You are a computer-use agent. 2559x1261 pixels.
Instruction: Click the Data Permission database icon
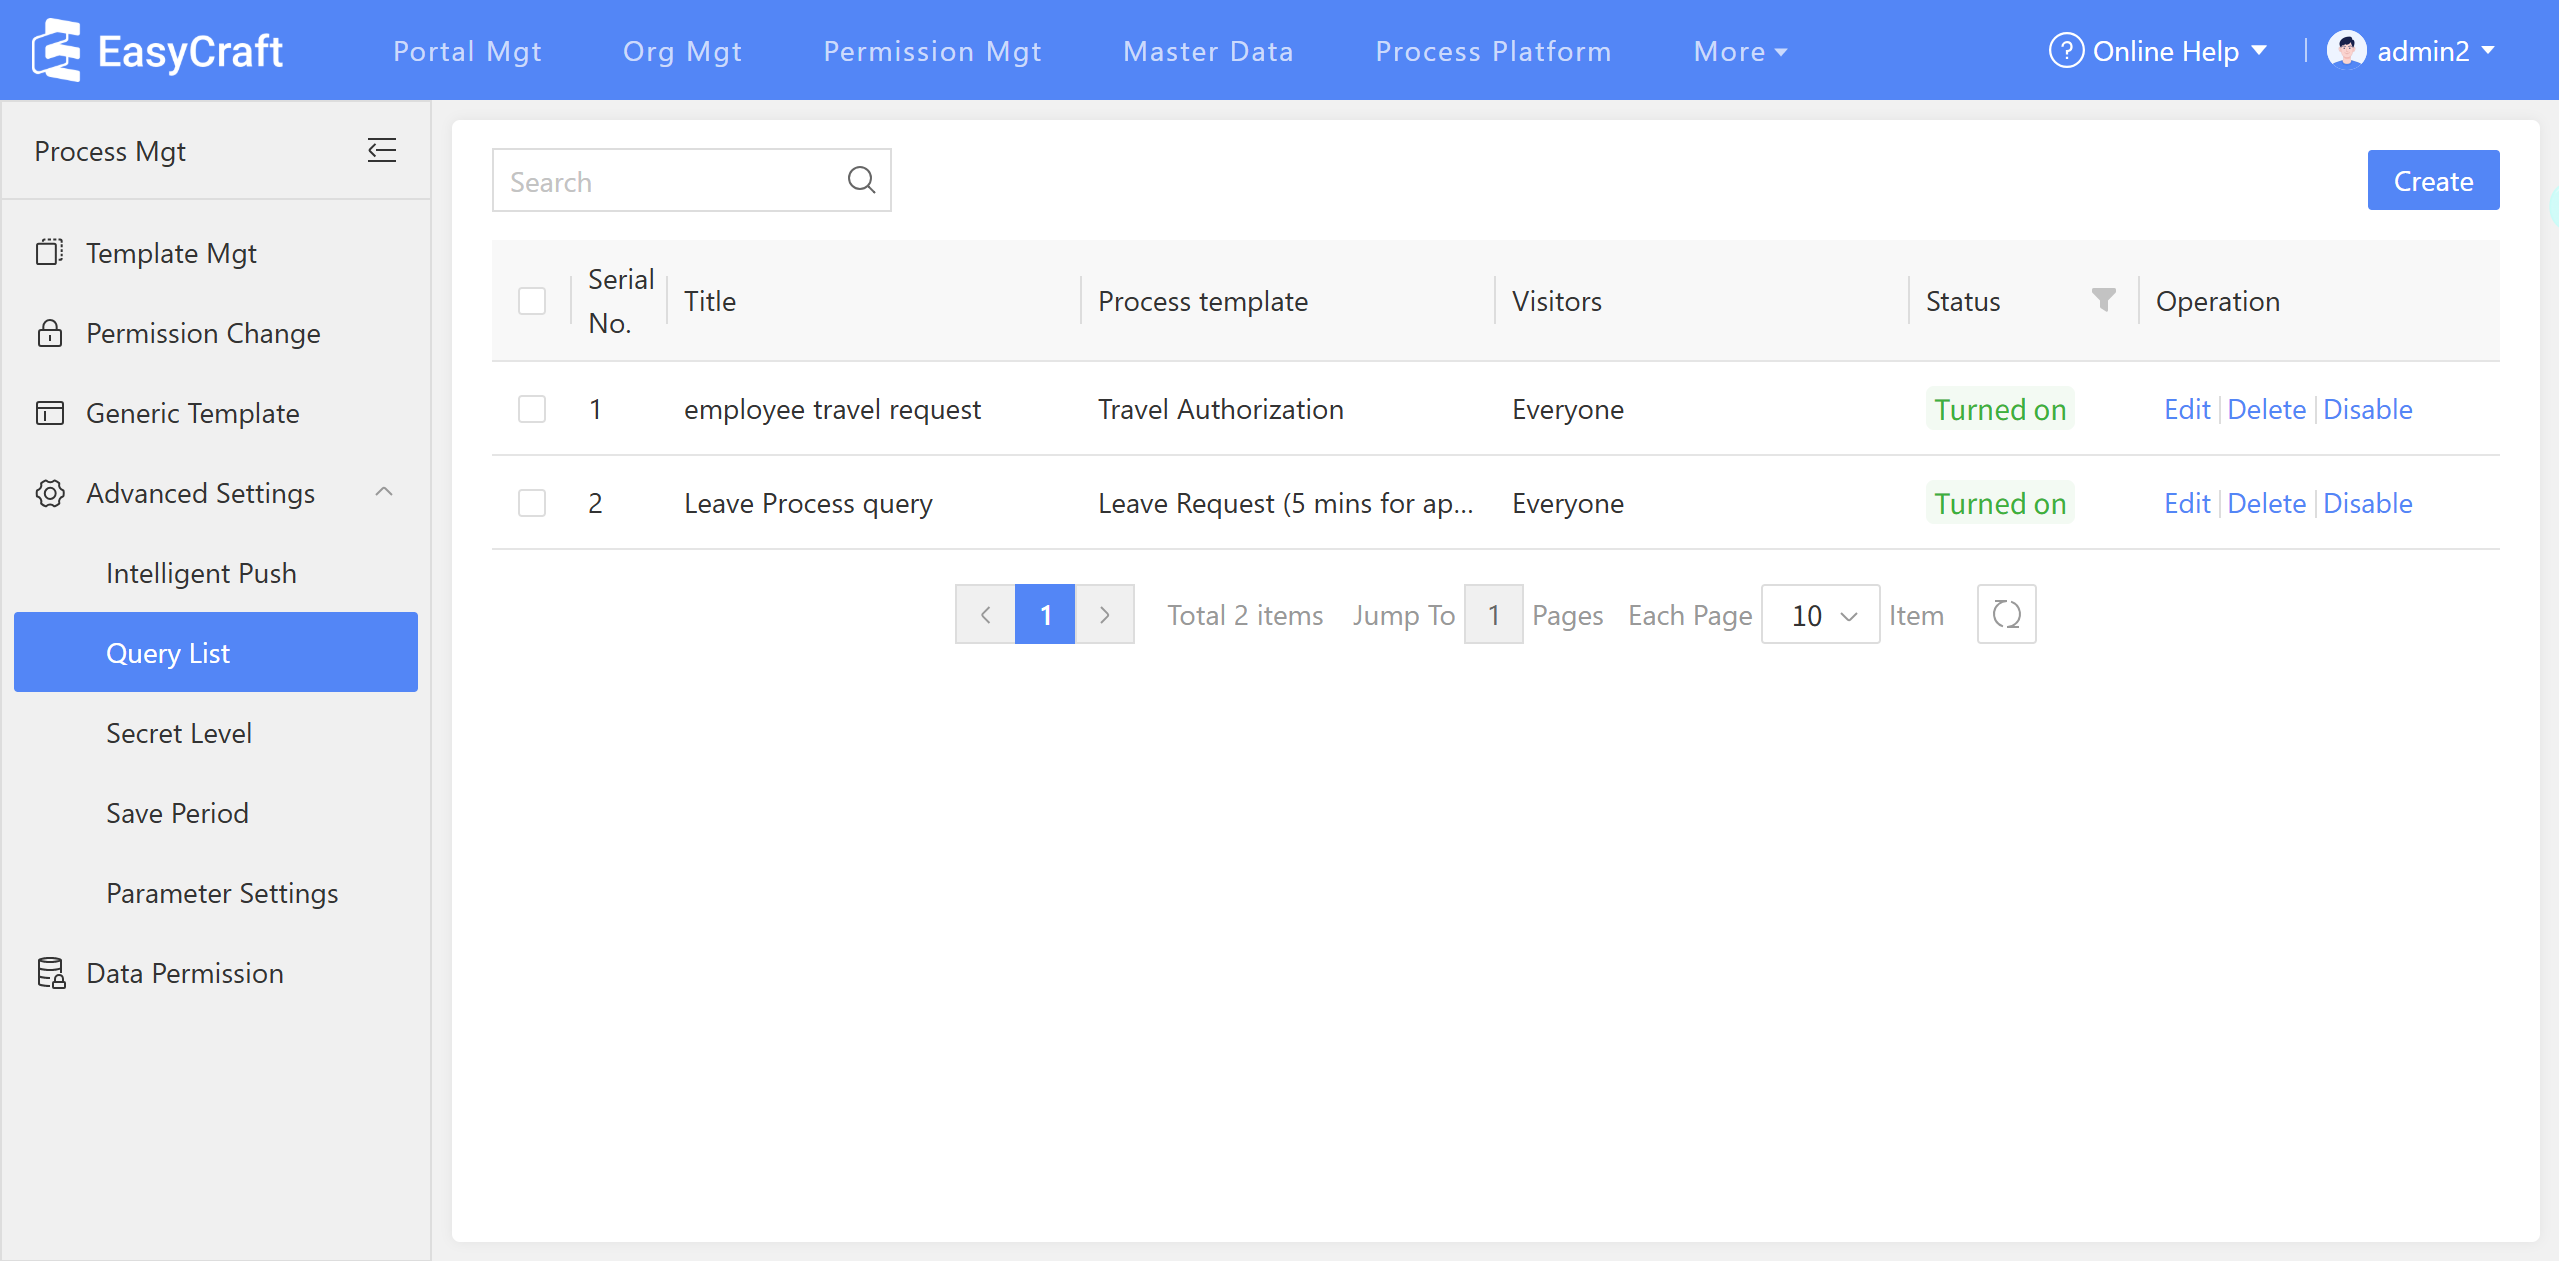51,972
